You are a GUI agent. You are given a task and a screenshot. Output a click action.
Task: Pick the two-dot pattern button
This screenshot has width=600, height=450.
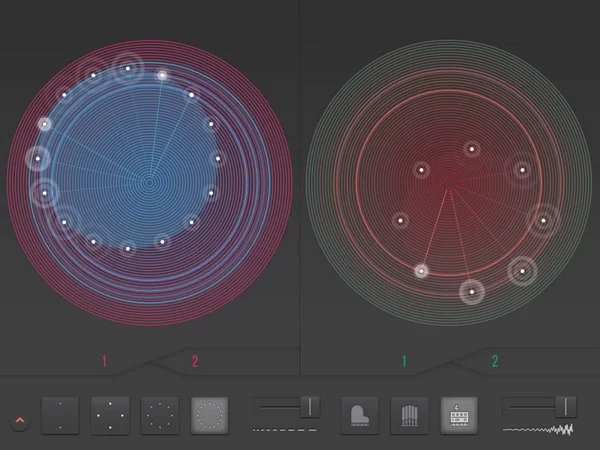pyautogui.click(x=59, y=415)
